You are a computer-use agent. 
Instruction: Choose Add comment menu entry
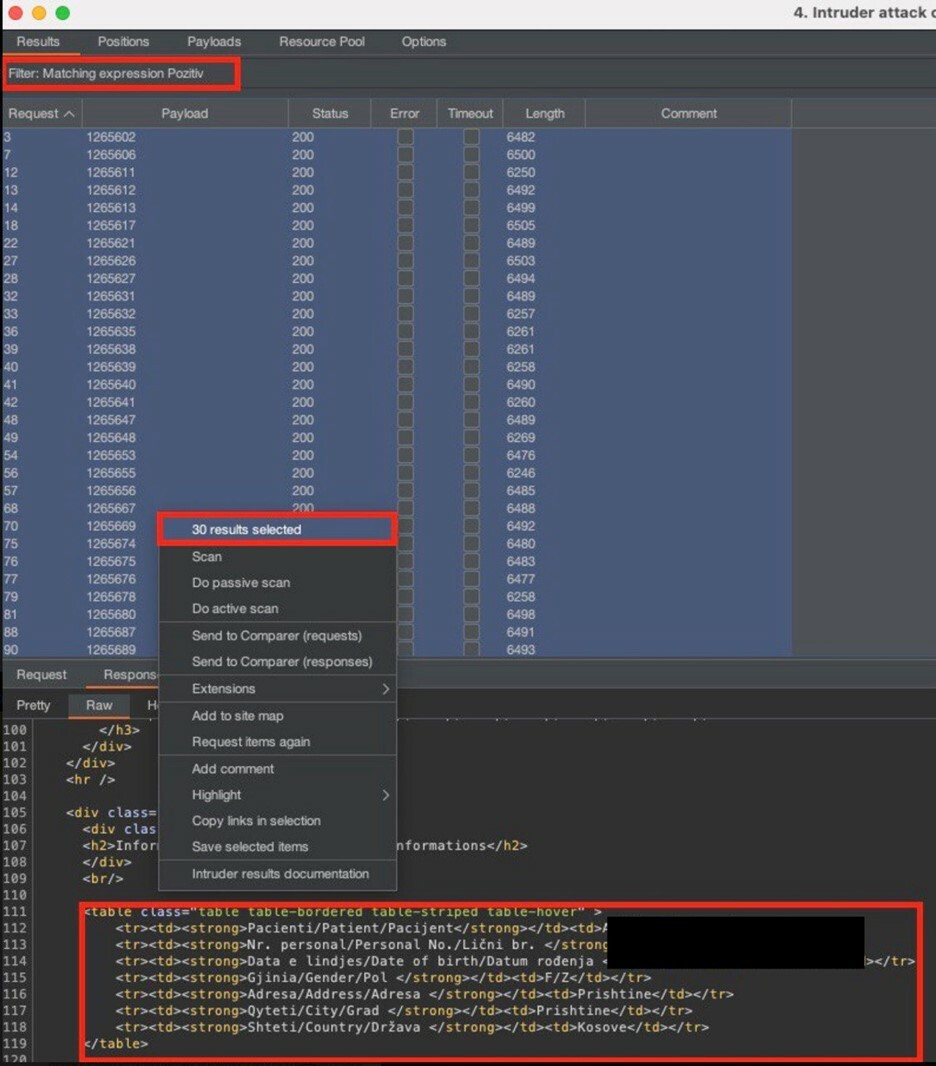click(x=277, y=769)
